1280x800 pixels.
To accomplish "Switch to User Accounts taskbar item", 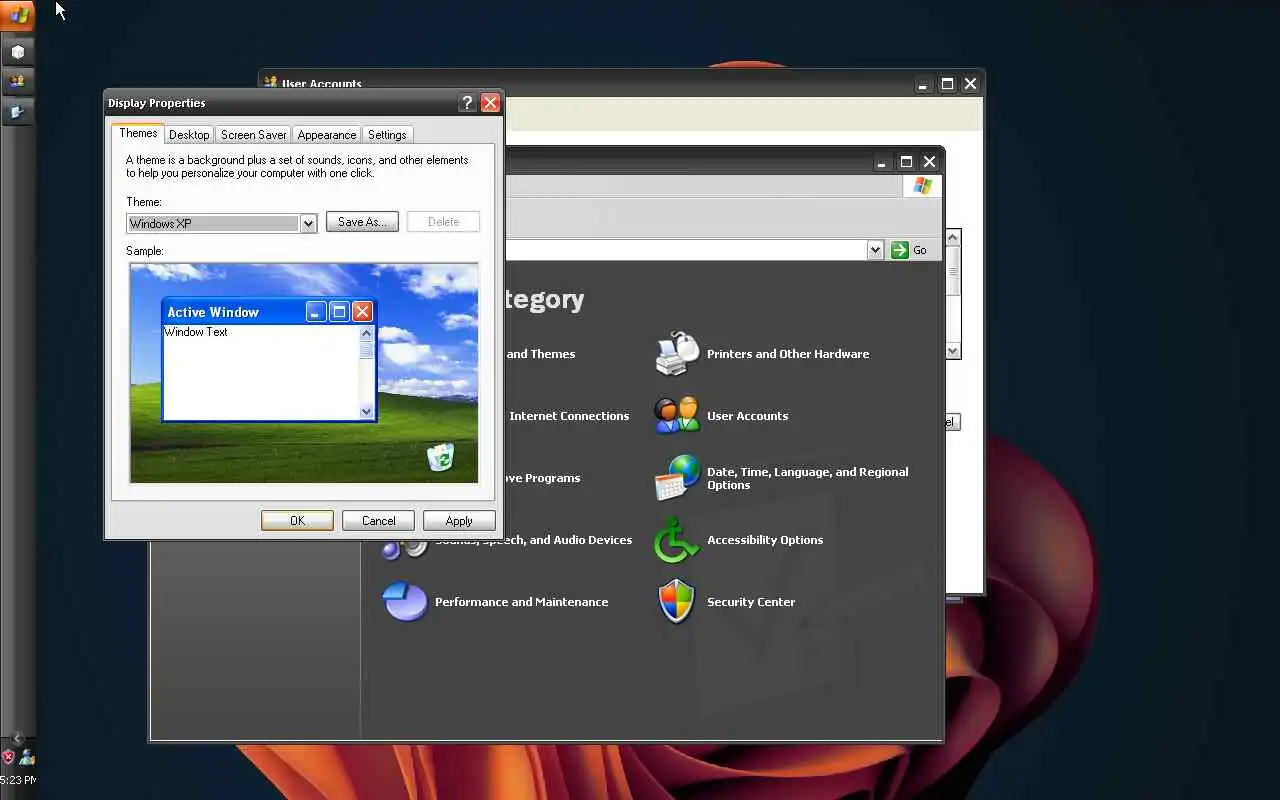I will coord(18,81).
